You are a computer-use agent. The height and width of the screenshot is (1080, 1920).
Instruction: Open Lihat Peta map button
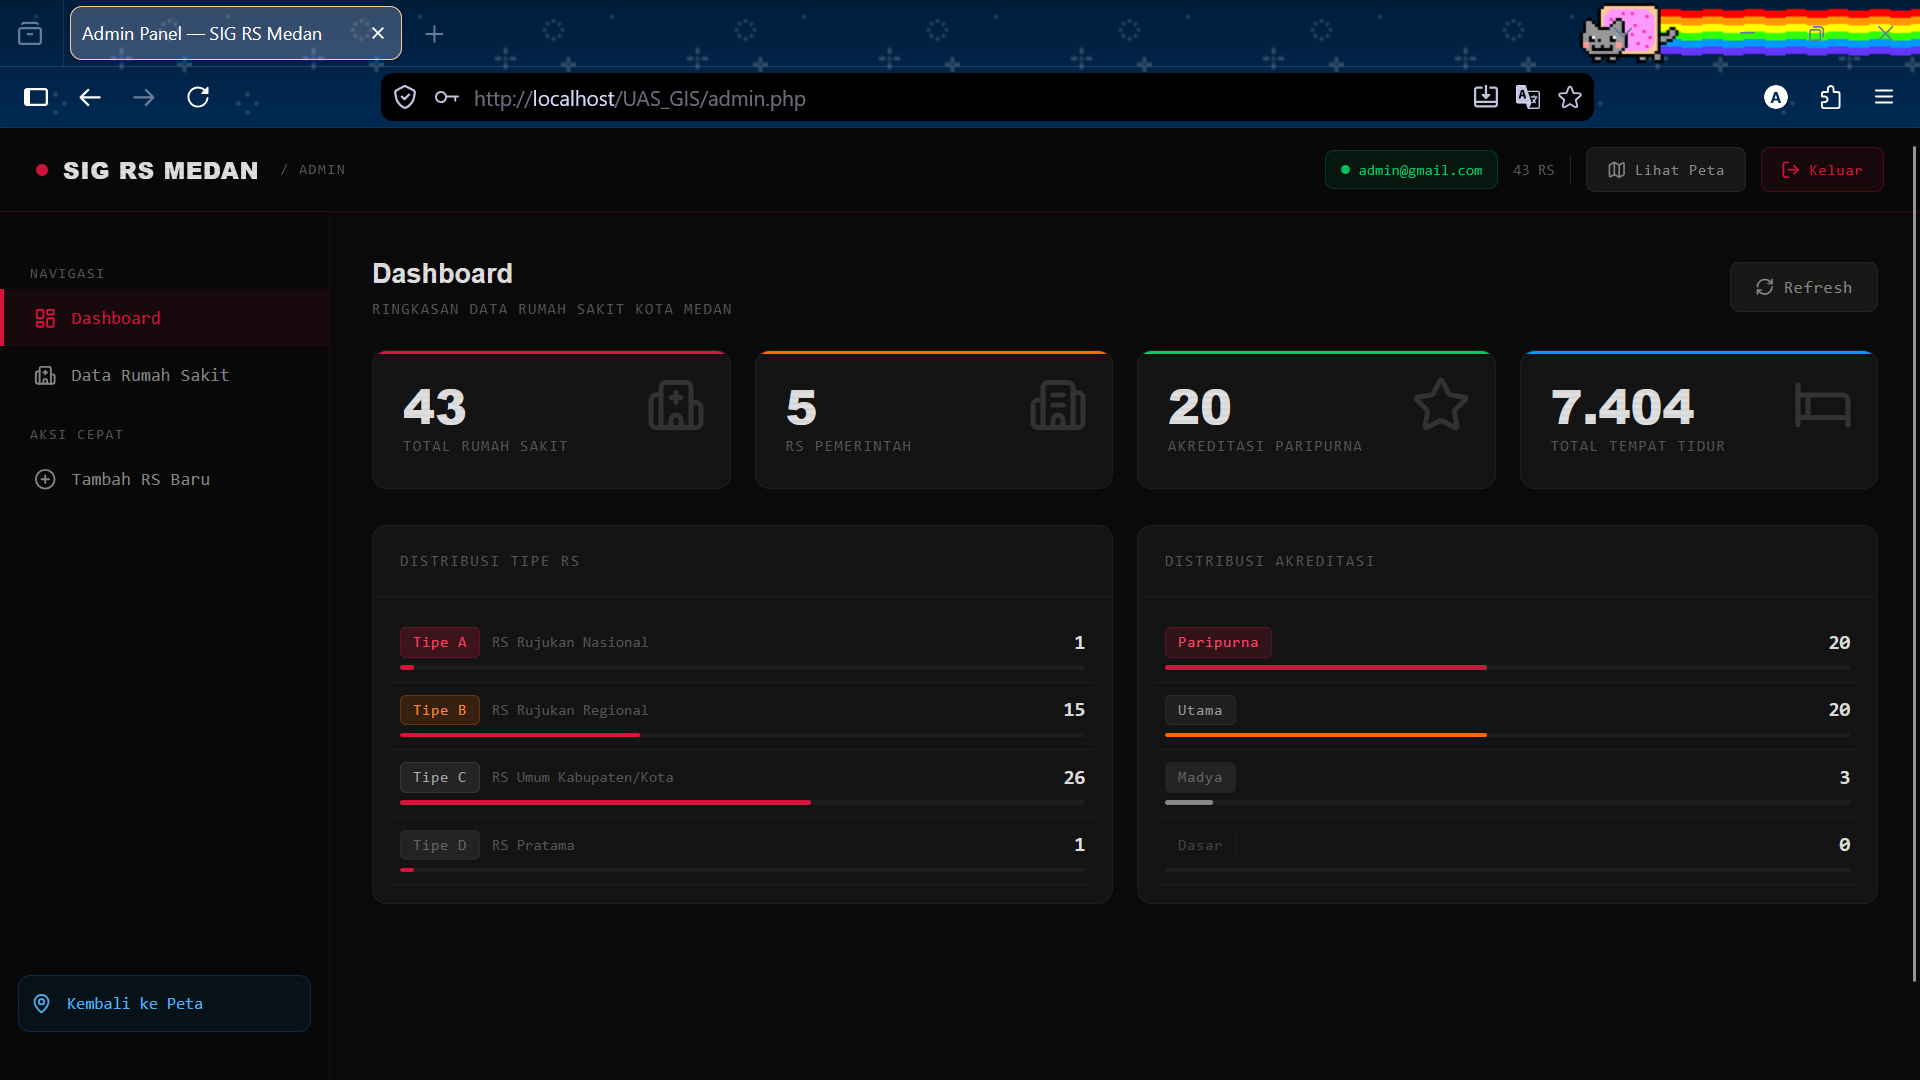(1665, 170)
